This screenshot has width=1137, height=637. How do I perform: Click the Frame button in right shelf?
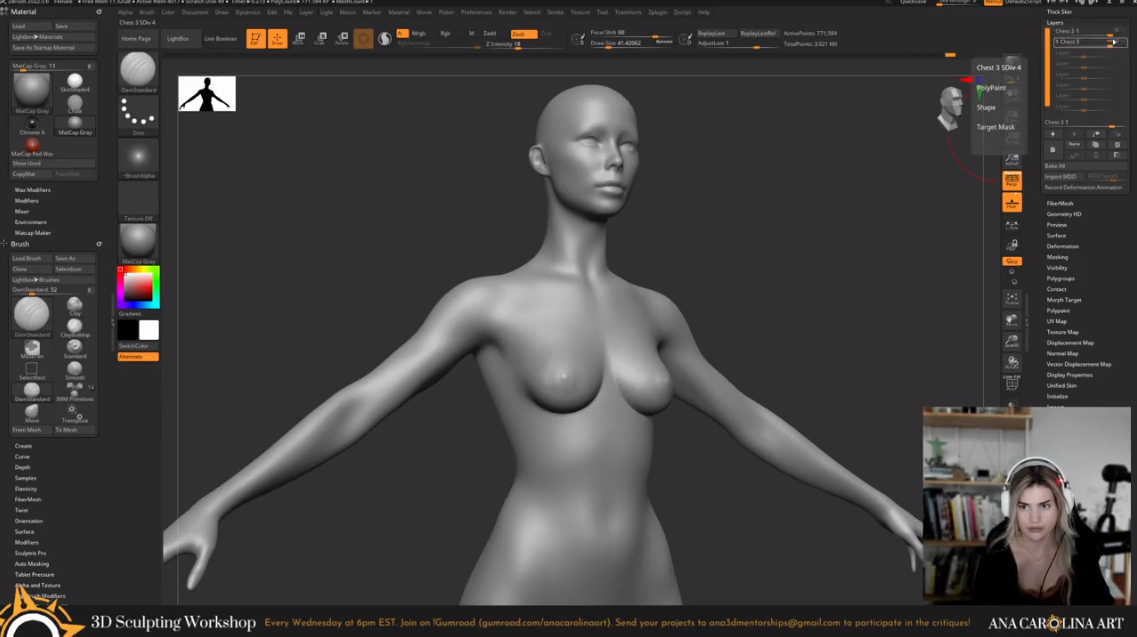click(1012, 298)
